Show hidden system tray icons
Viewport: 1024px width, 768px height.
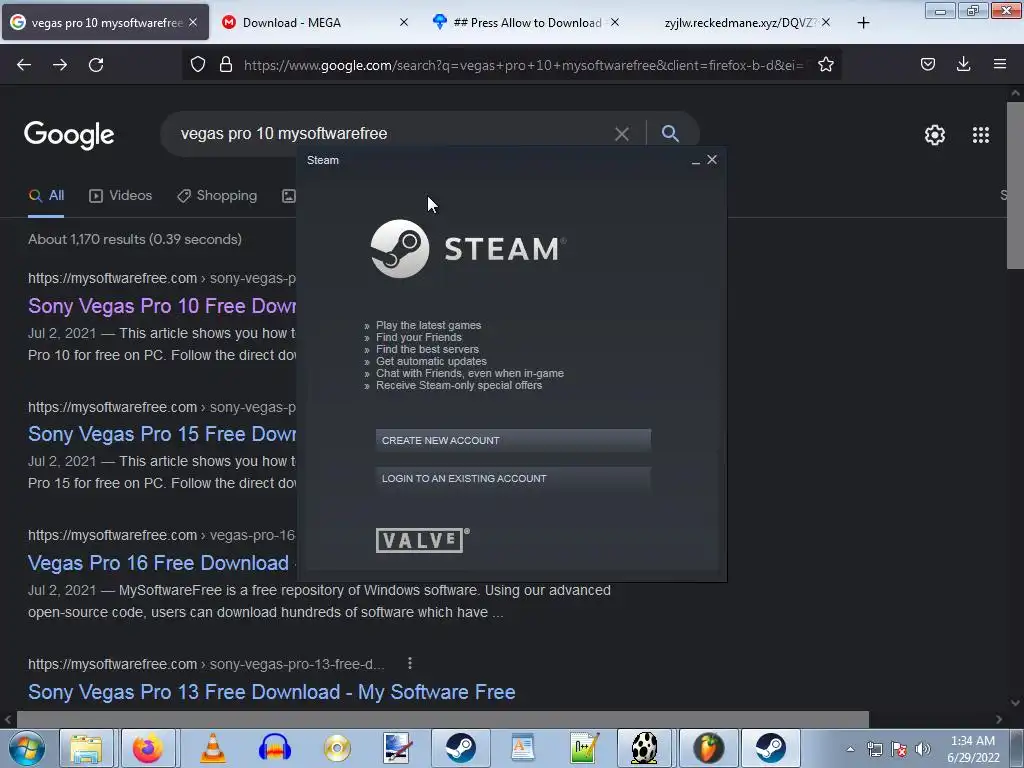(x=850, y=749)
